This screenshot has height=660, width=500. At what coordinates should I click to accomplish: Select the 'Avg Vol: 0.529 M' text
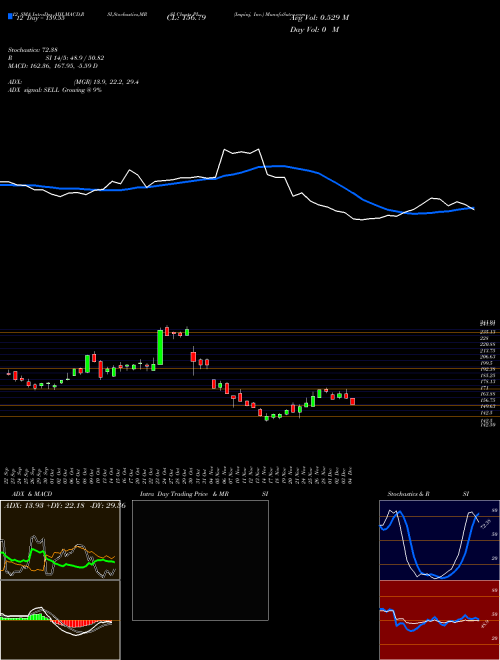click(319, 18)
